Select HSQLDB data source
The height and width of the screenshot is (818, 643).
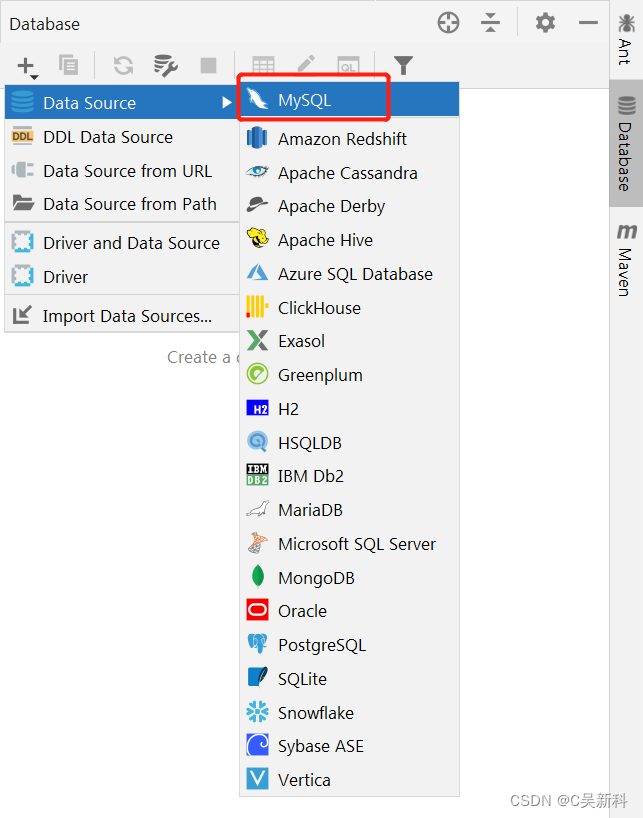(349, 443)
